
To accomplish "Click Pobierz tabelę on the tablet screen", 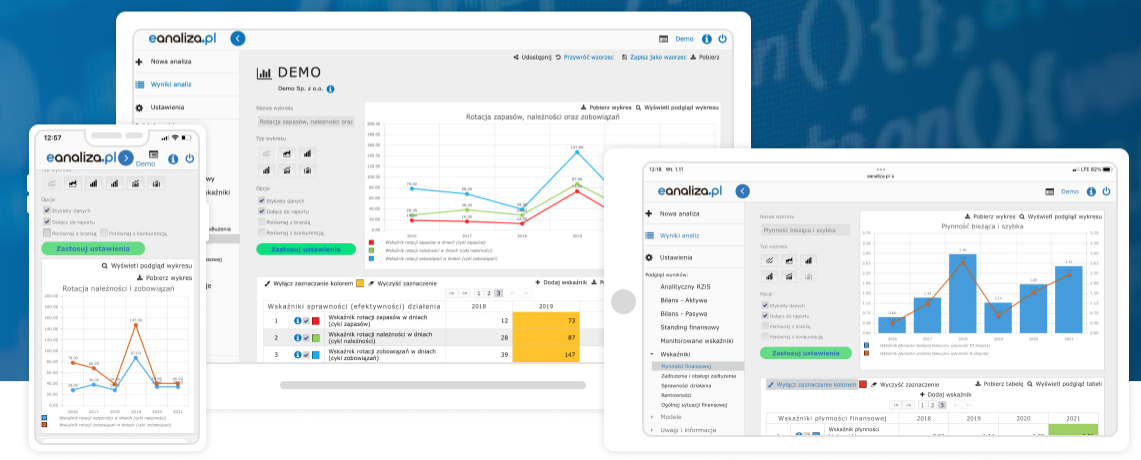I will [999, 384].
